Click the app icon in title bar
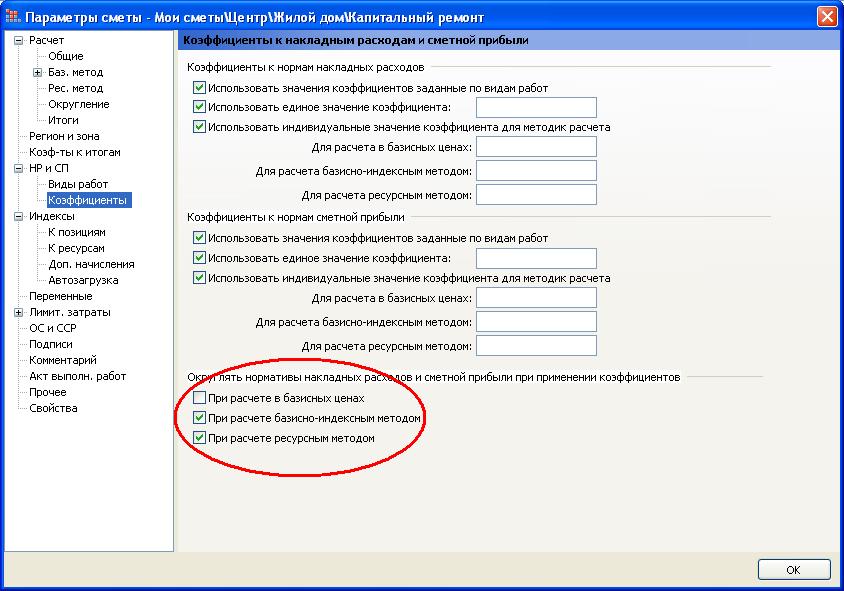Image resolution: width=844 pixels, height=591 pixels. [13, 16]
